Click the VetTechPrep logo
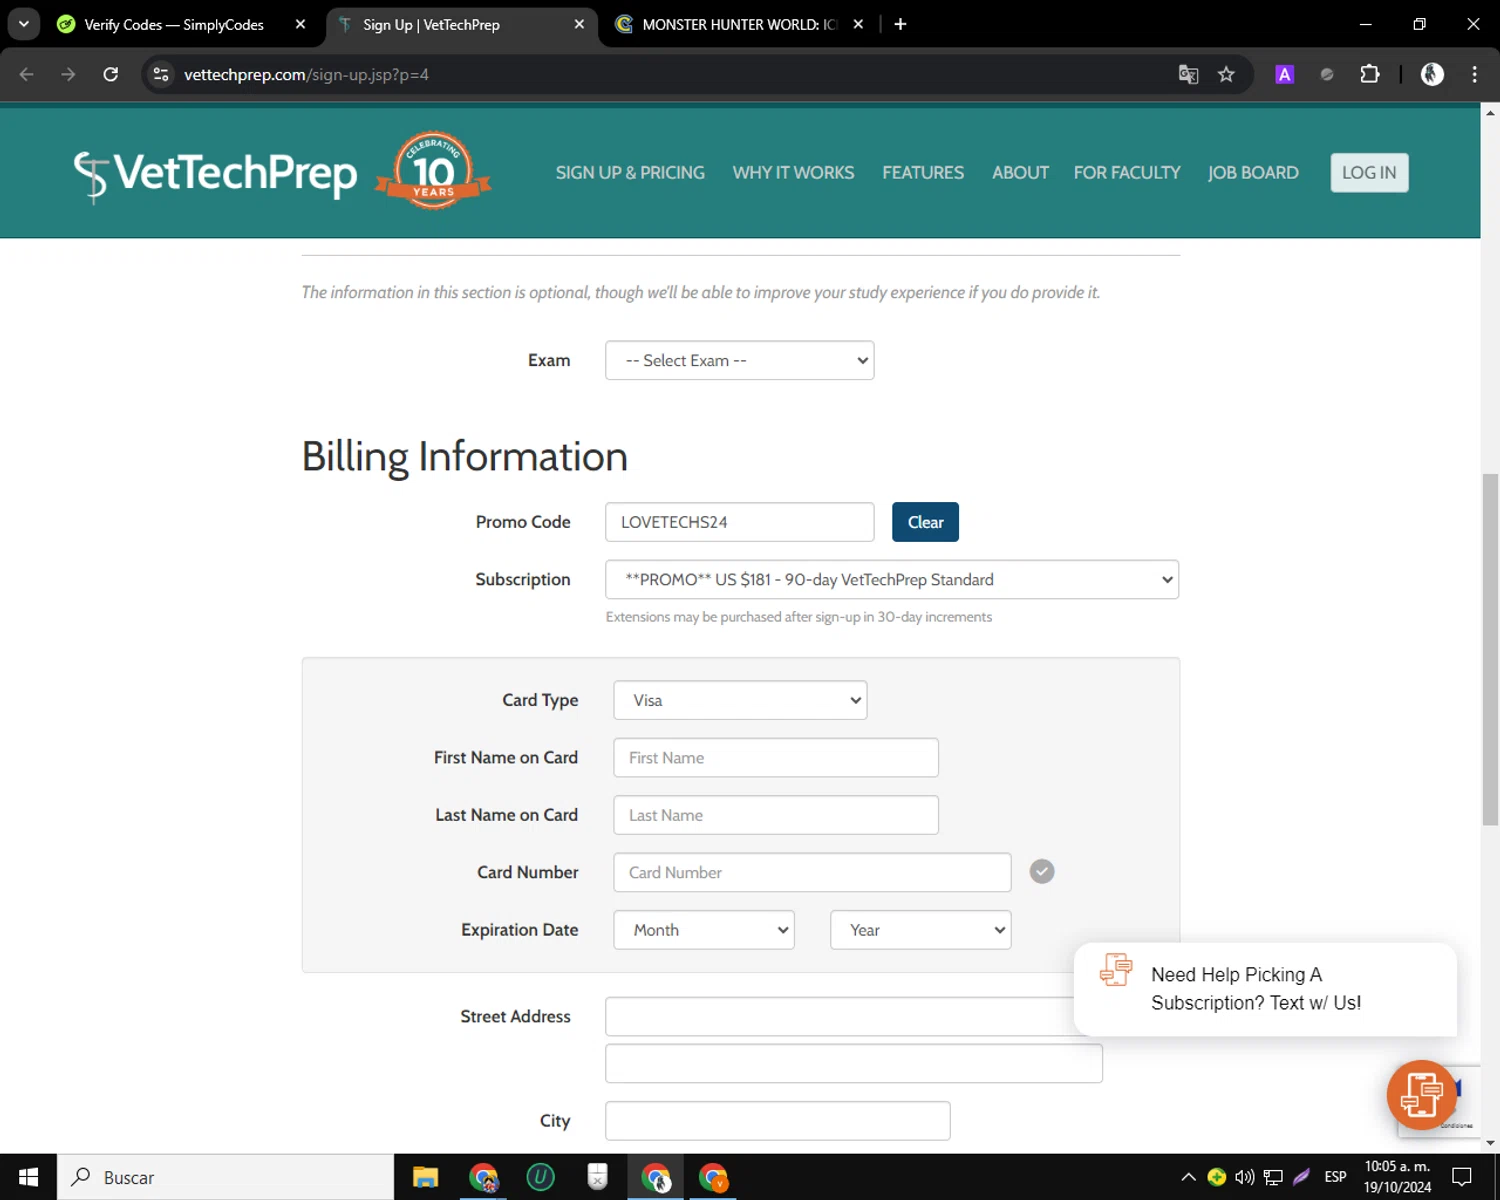Image resolution: width=1500 pixels, height=1200 pixels. coord(215,174)
